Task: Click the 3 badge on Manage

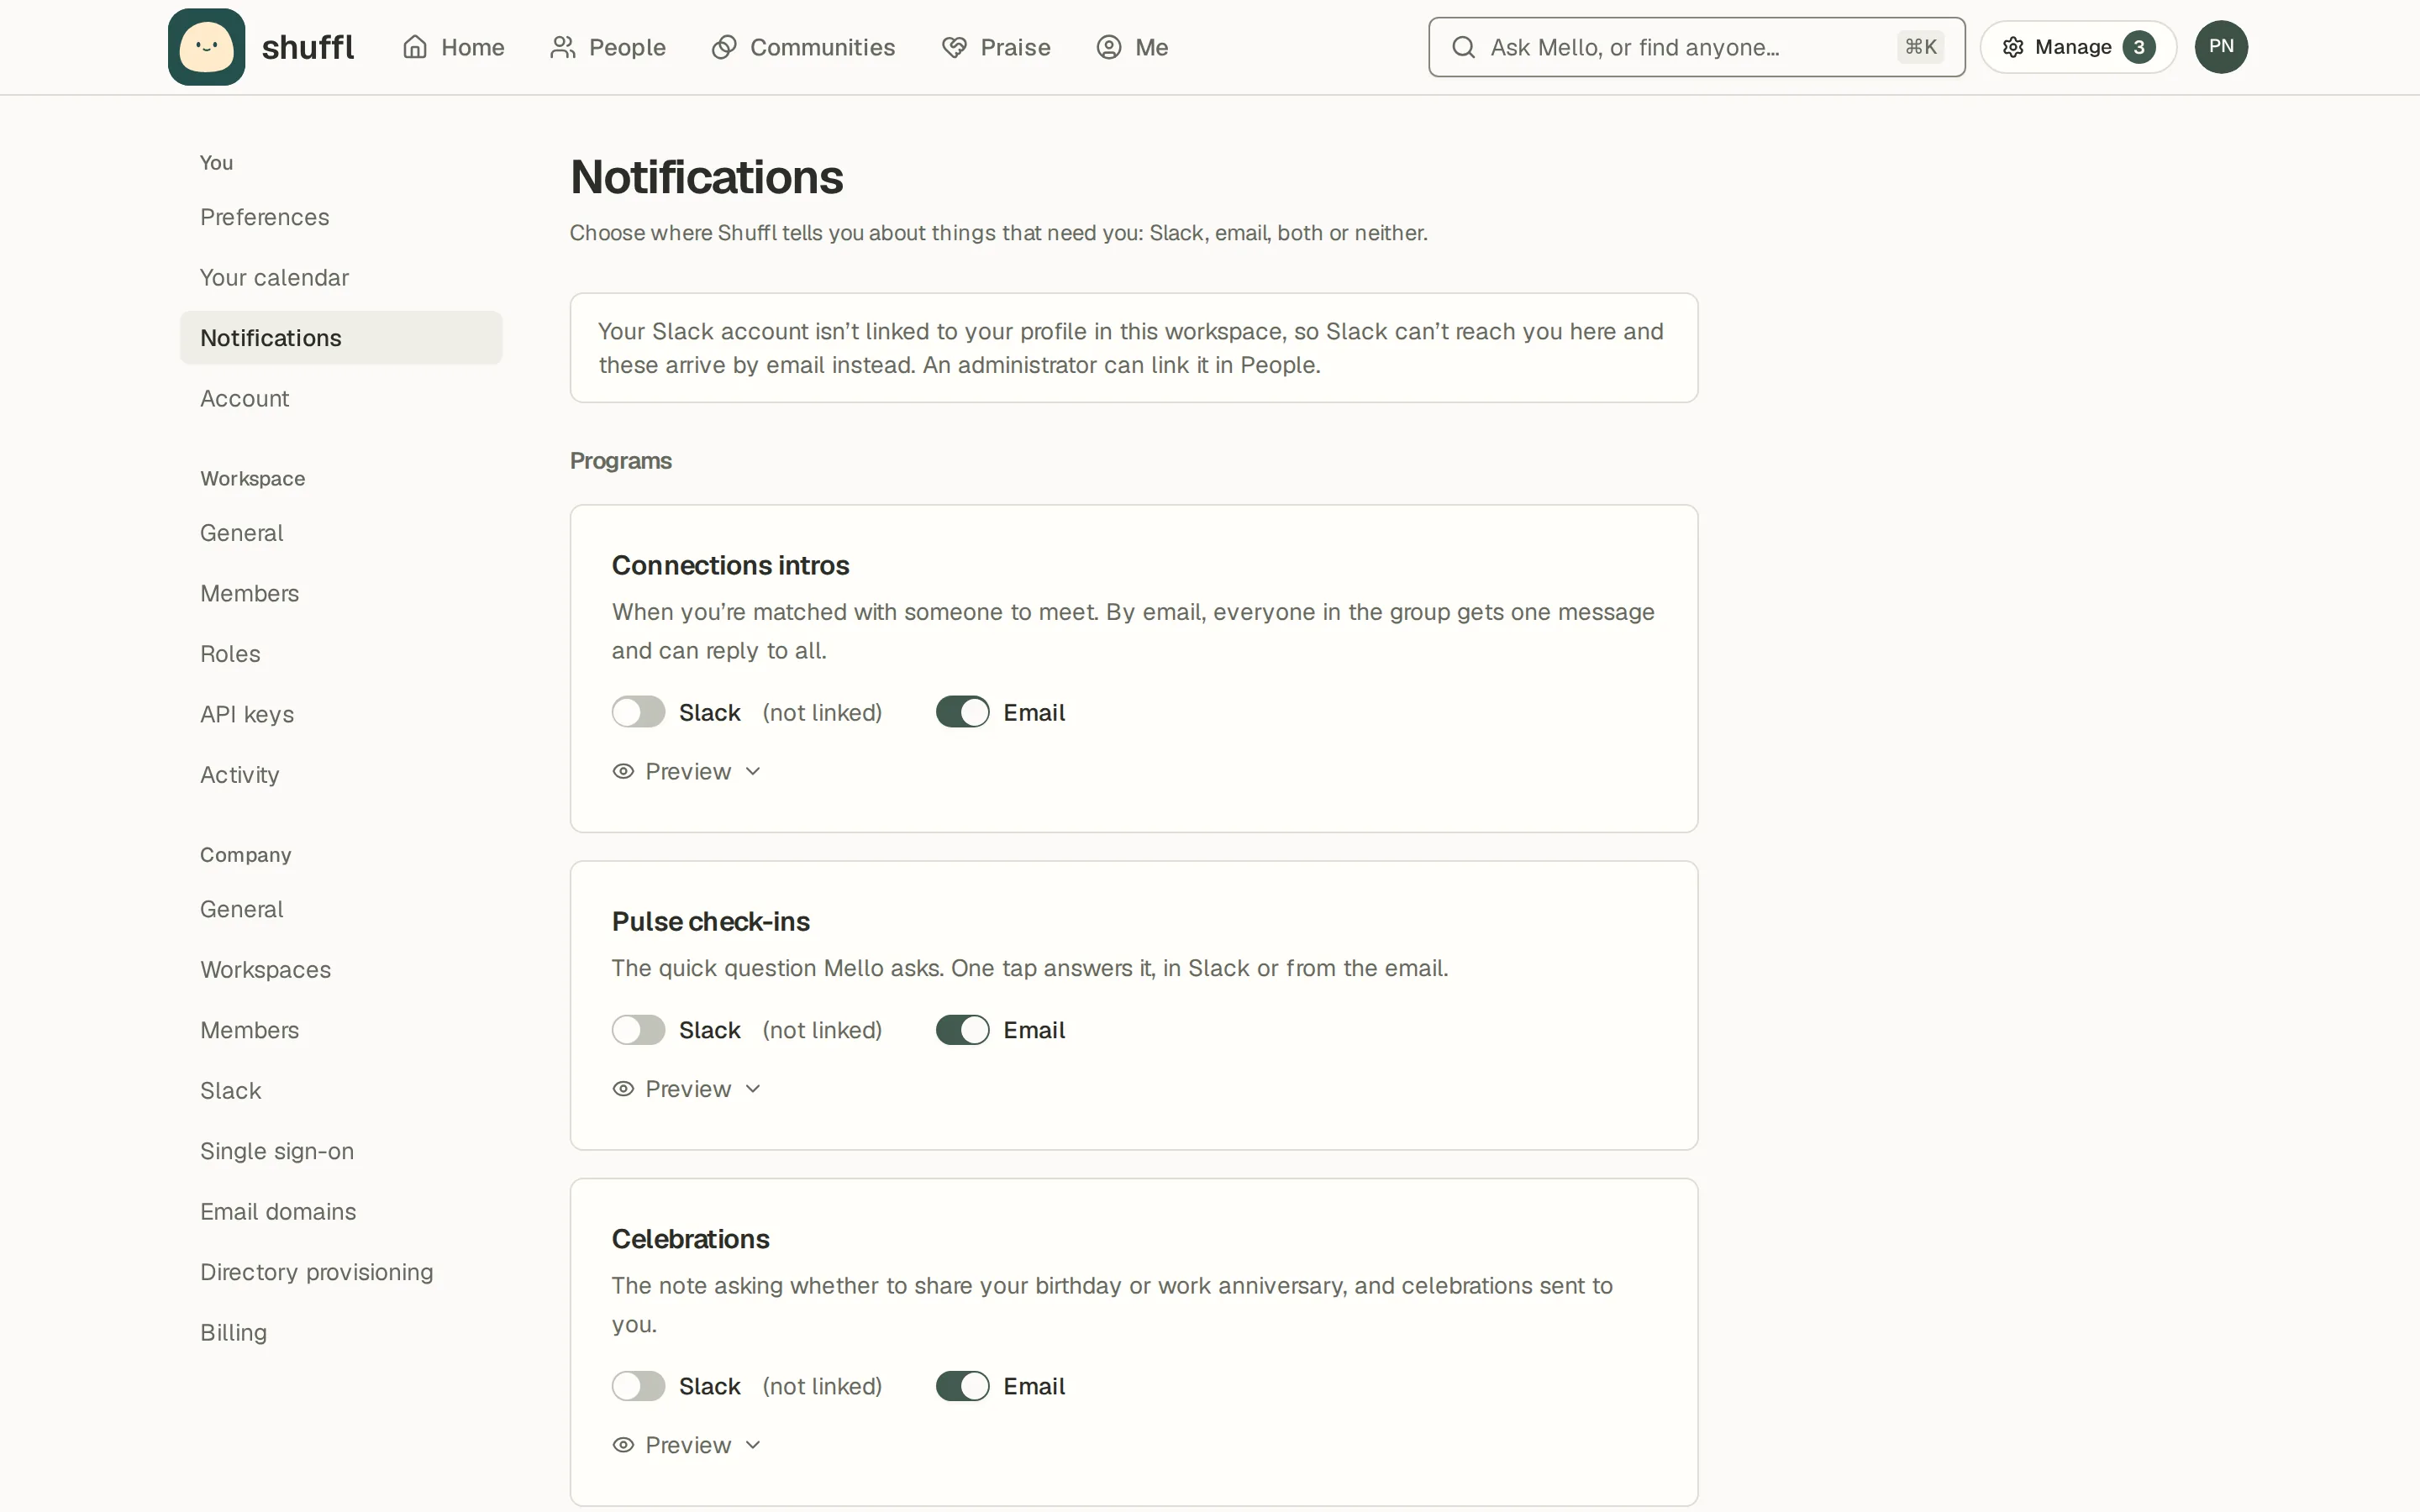Action: click(x=2139, y=47)
